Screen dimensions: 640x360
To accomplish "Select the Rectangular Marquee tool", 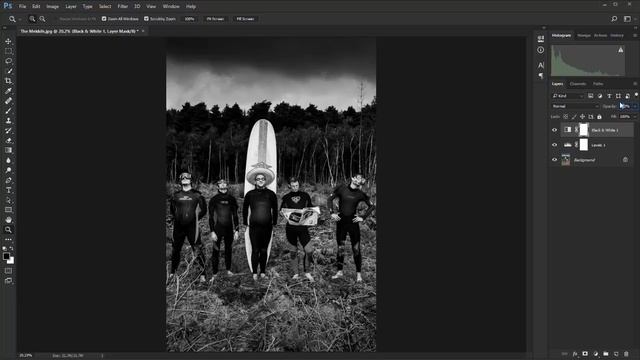I will [8, 51].
